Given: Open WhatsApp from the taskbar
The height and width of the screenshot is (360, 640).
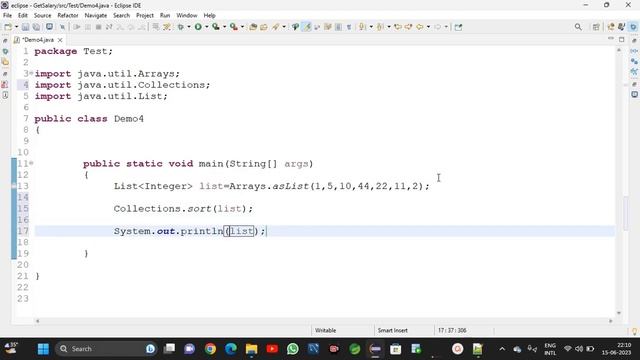Looking at the screenshot, I should tap(293, 349).
